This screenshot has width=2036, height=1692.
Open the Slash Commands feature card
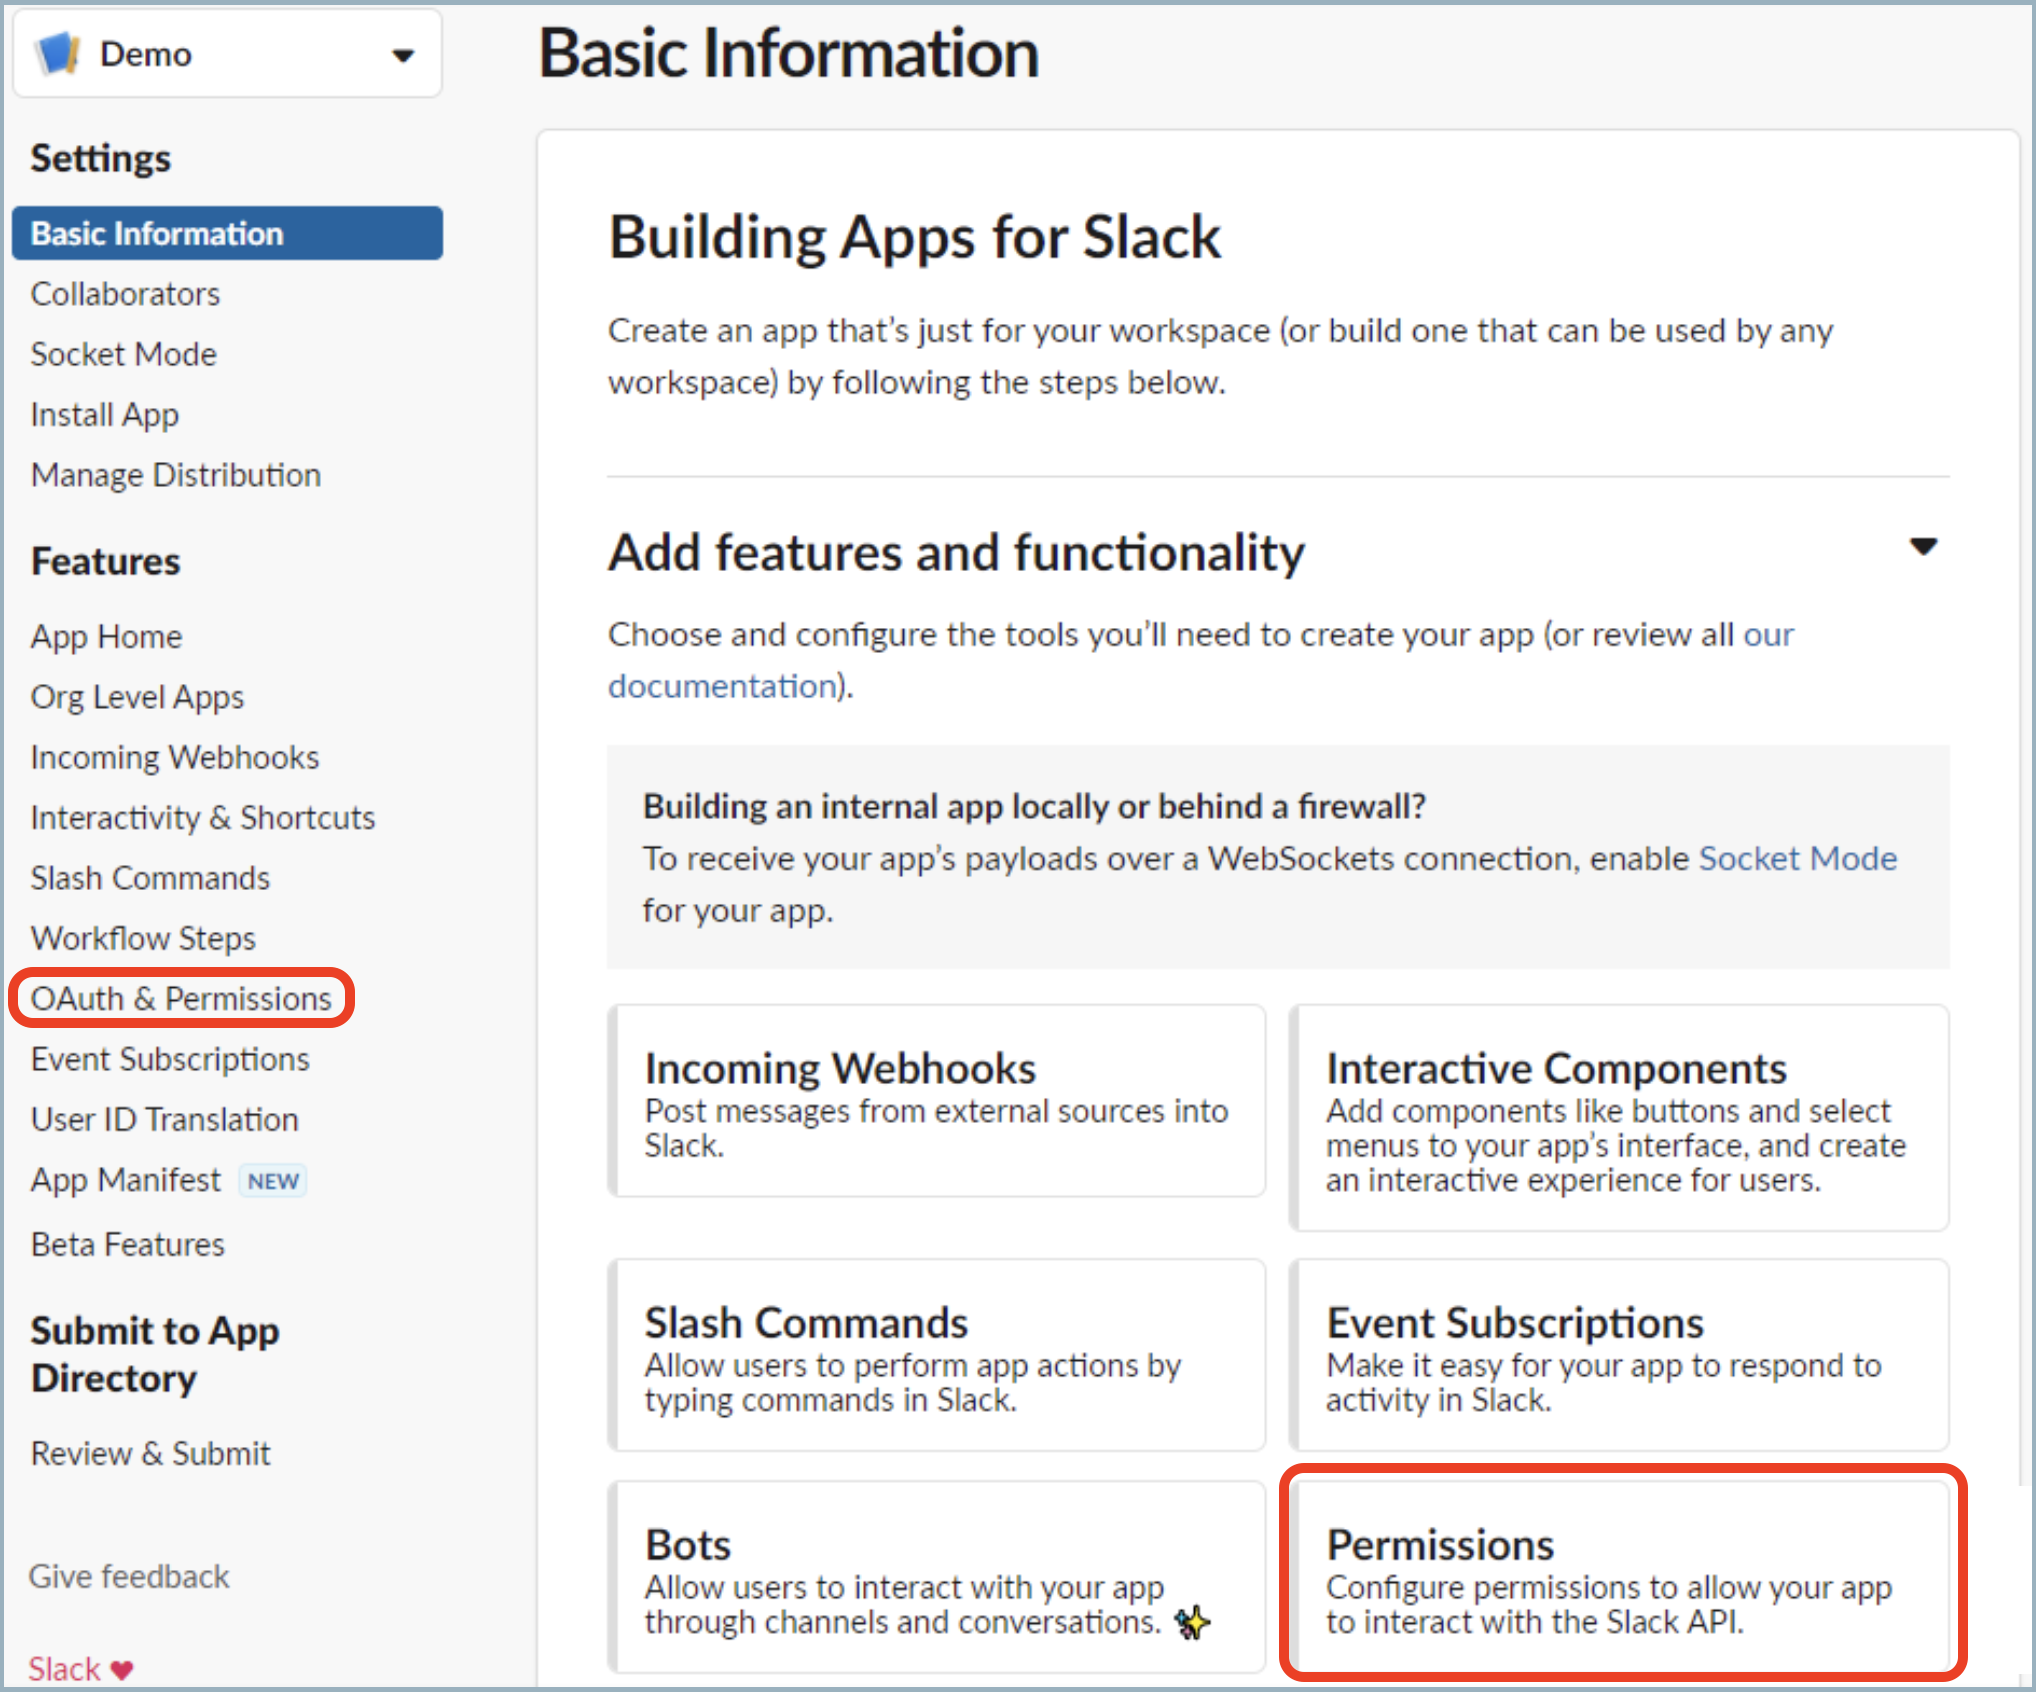pos(936,1355)
